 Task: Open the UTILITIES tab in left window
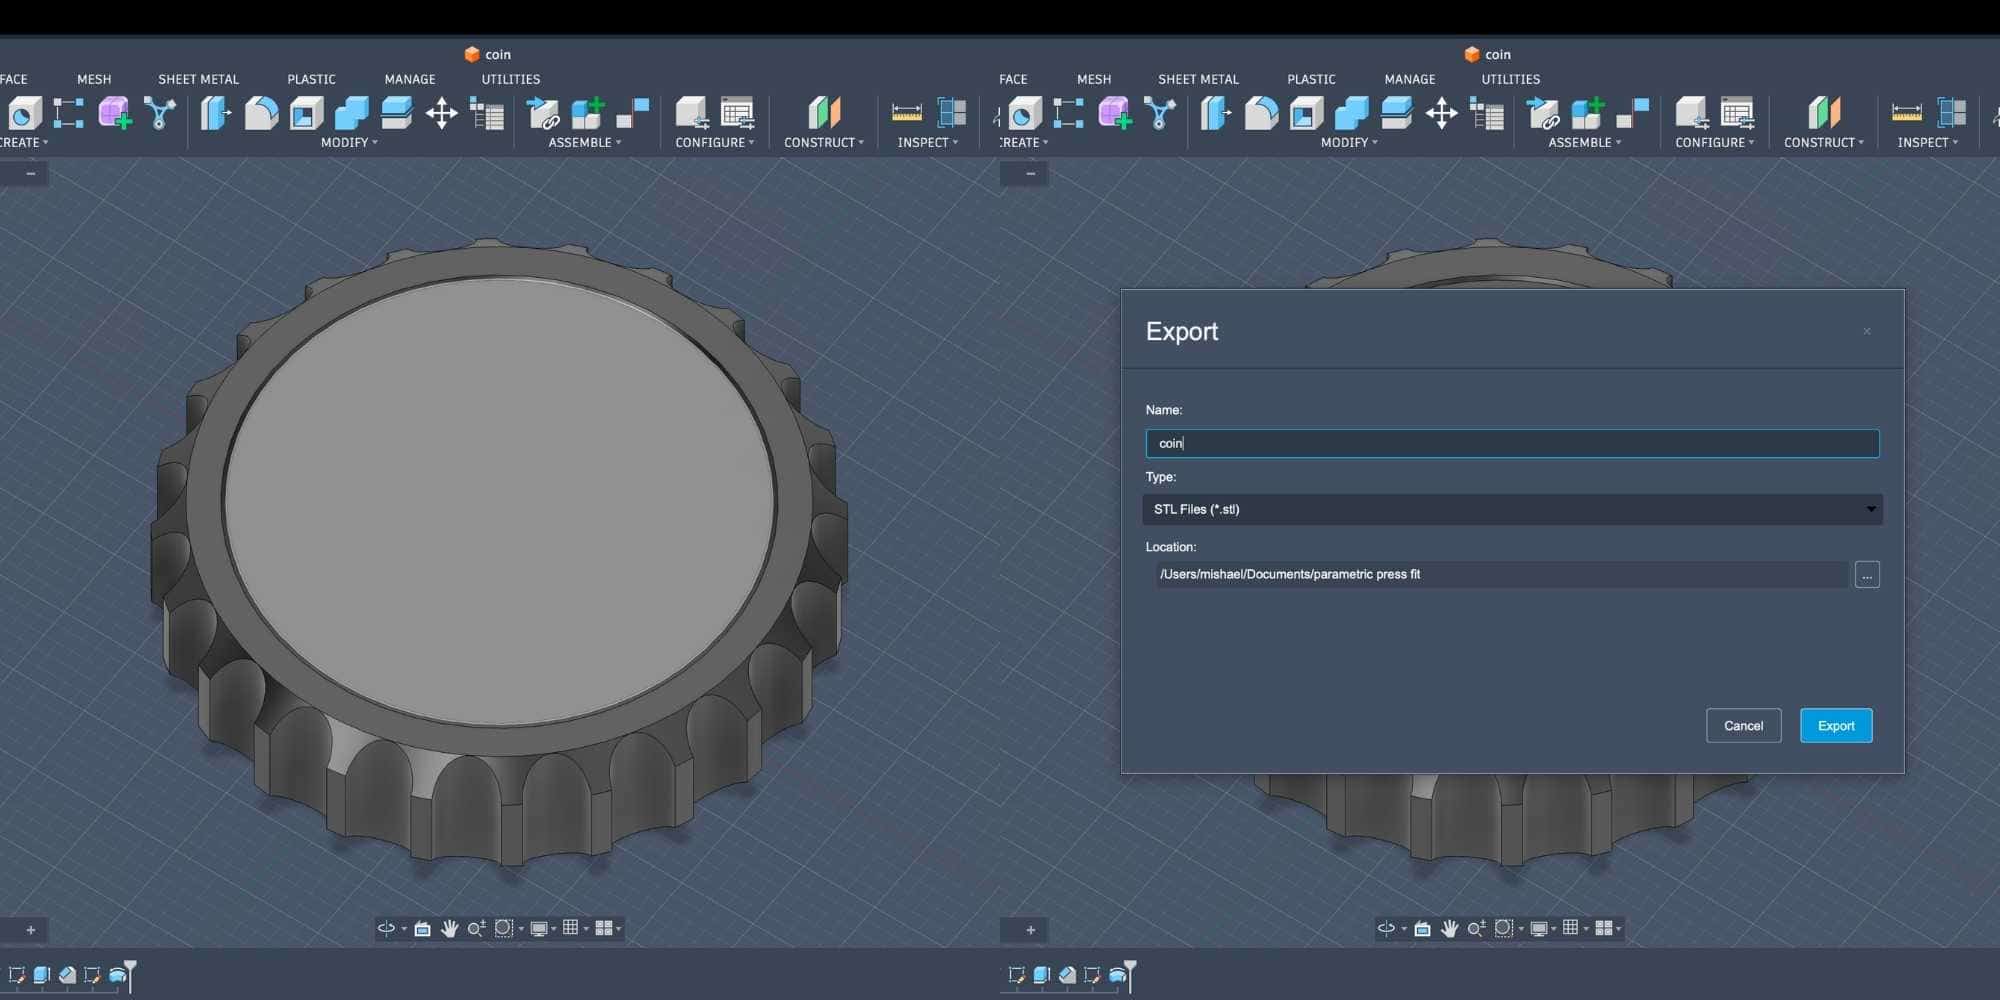coord(510,79)
